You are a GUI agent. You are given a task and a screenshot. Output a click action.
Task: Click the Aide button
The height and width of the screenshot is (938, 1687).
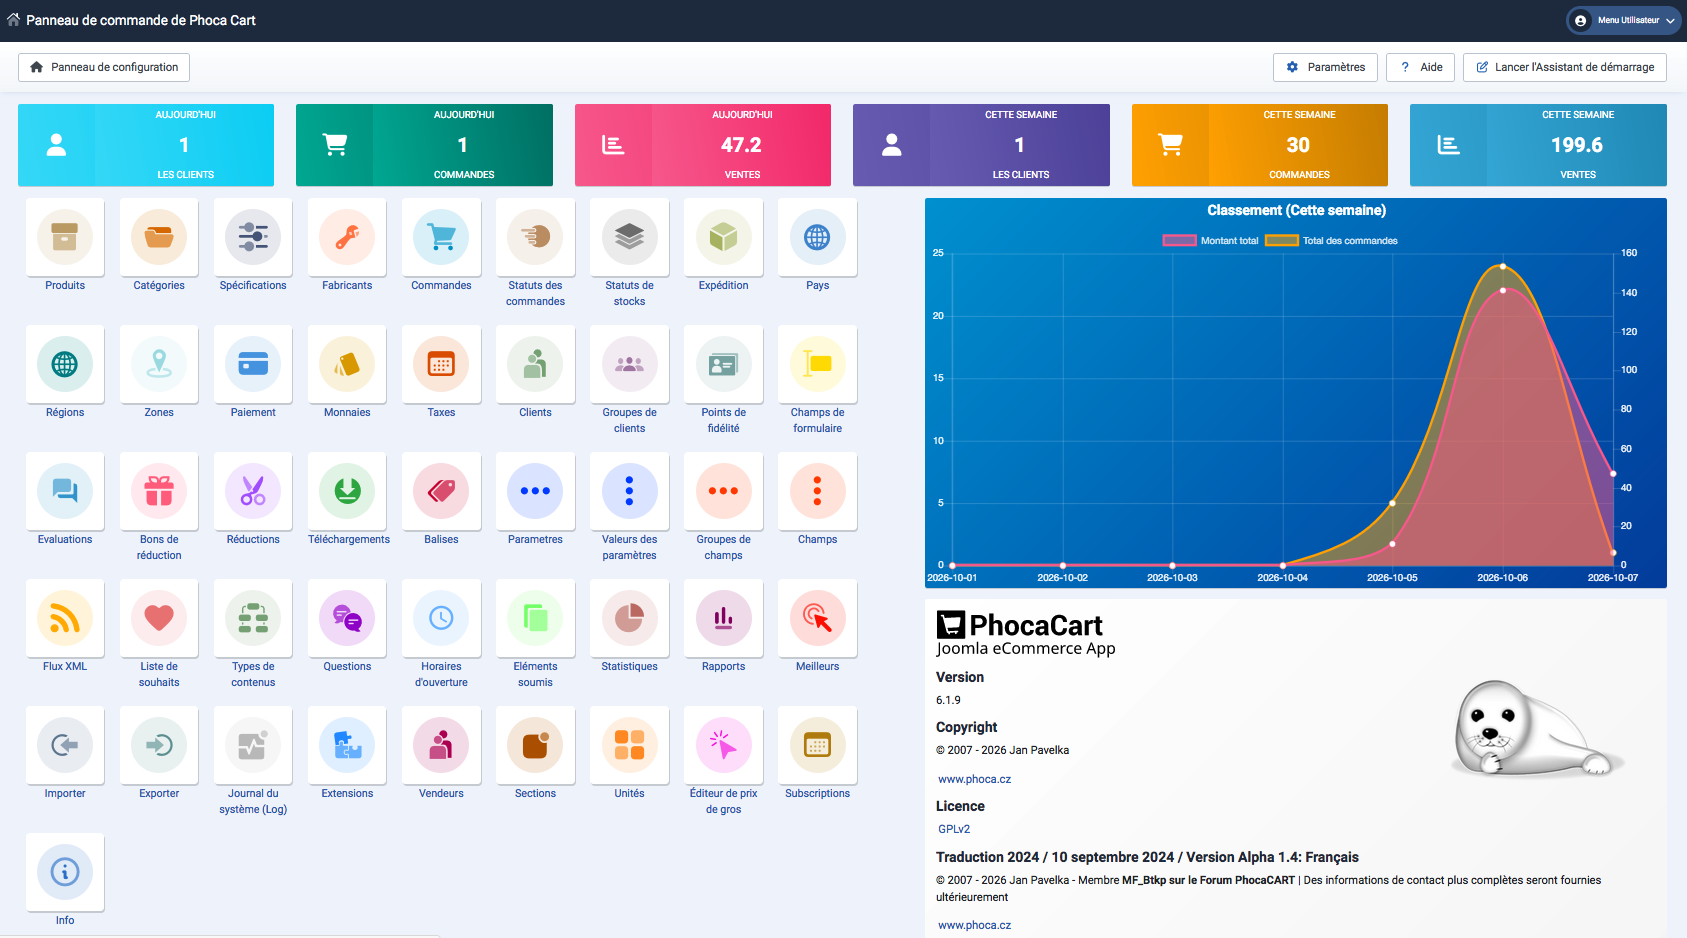(1421, 67)
